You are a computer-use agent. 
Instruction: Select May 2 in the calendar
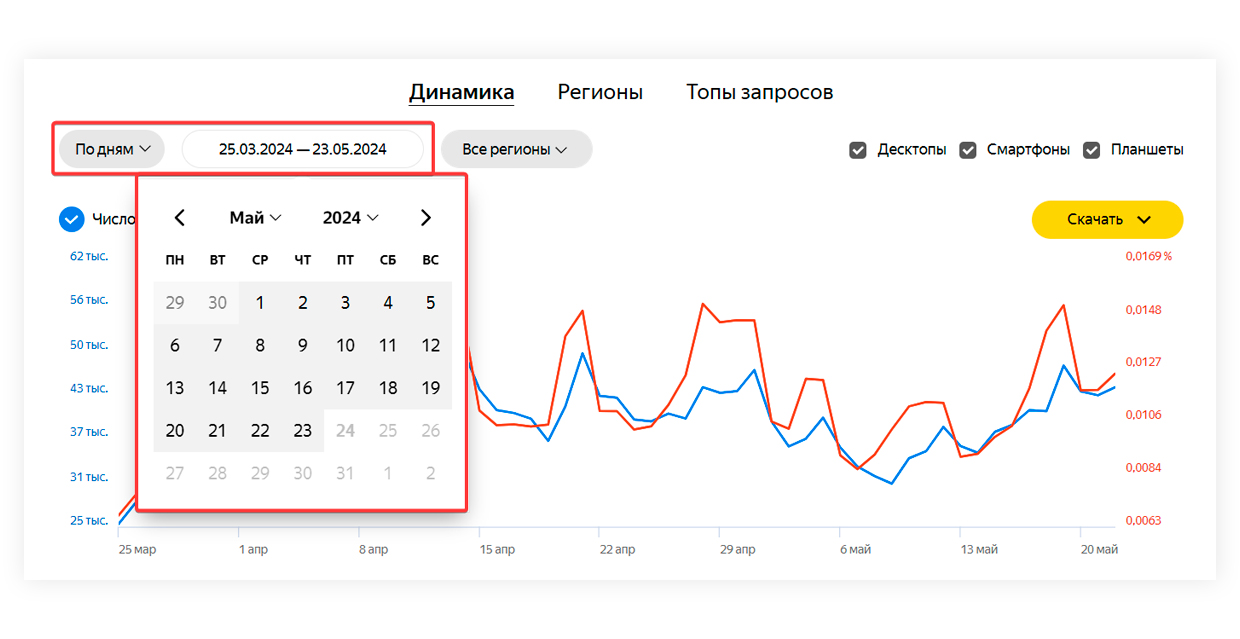[303, 303]
